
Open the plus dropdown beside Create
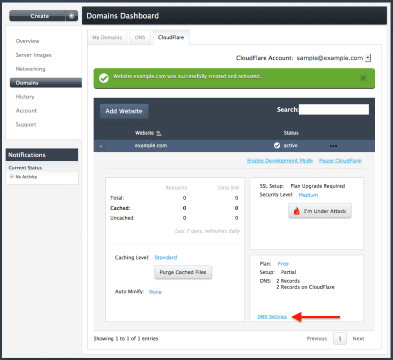pos(71,16)
